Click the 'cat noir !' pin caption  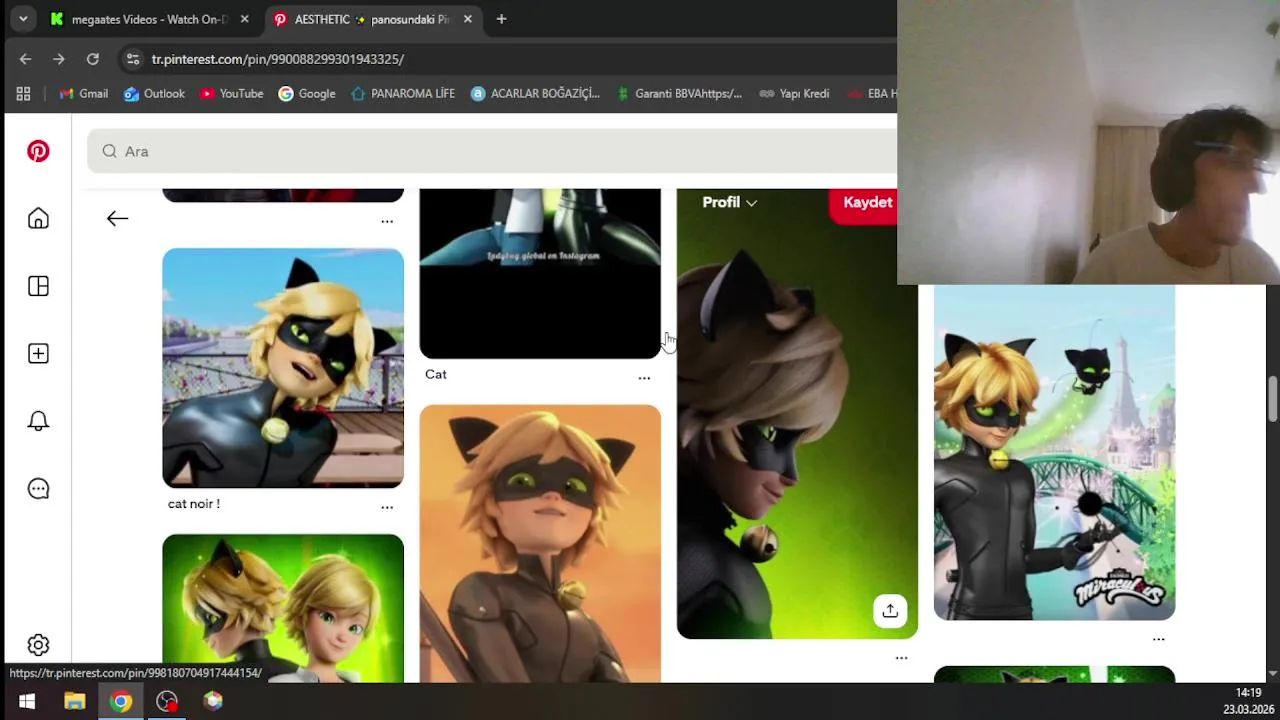click(x=194, y=504)
